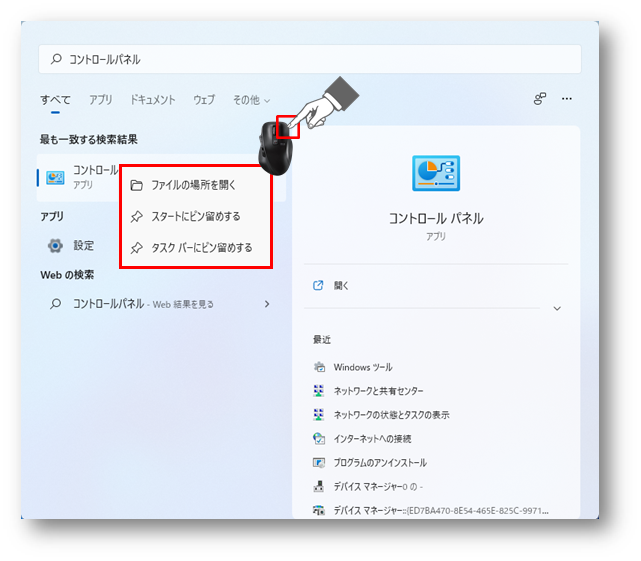Click the open icon beside 開く
Screen dimensions: 641x561
point(318,285)
